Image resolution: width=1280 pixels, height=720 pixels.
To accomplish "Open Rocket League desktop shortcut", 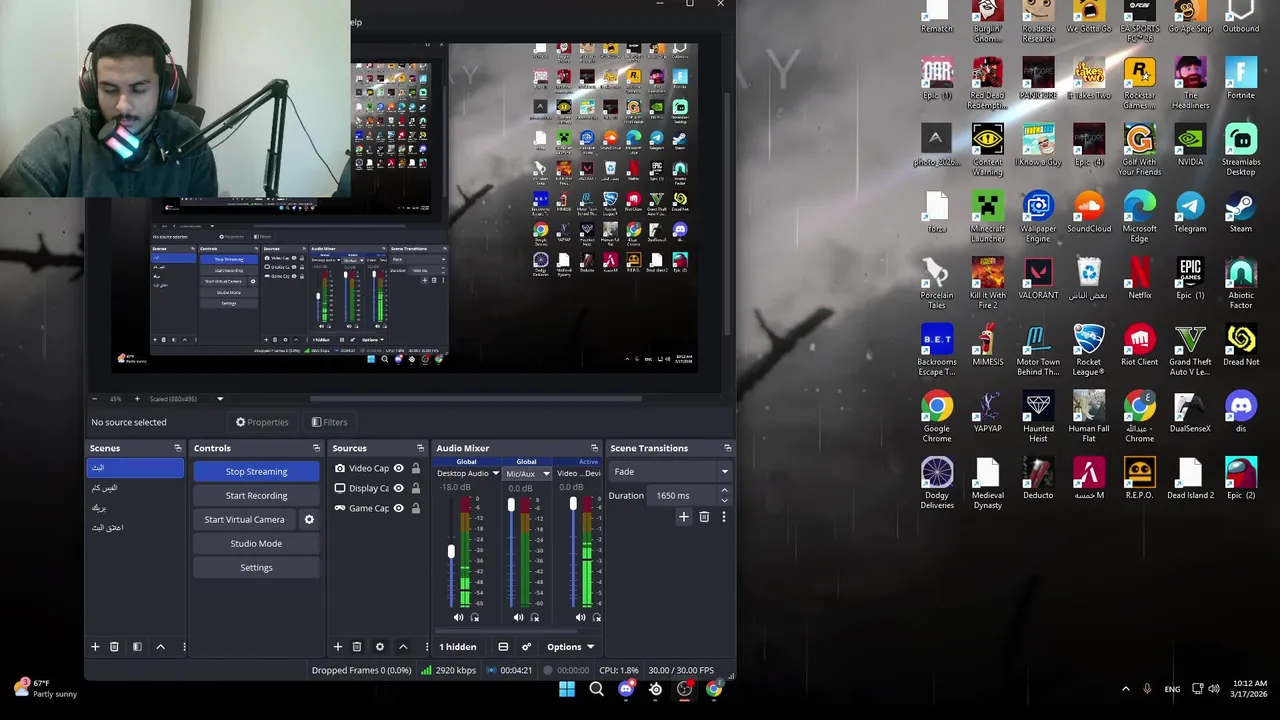I will (1088, 350).
